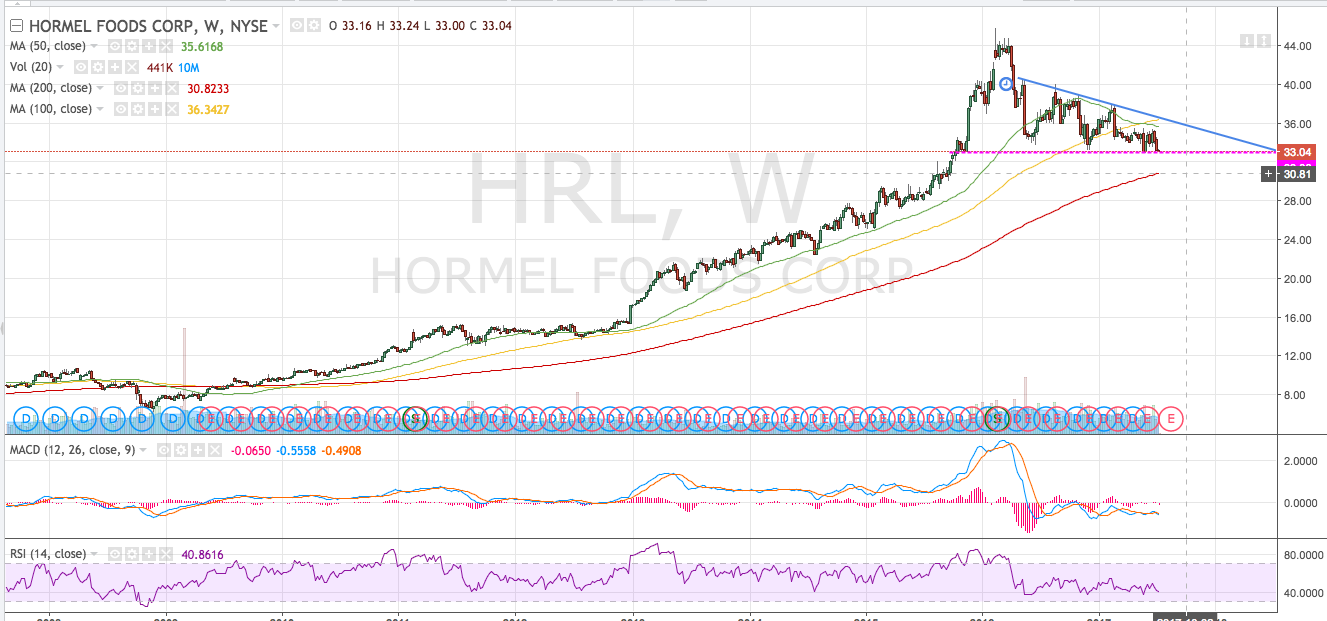Click the plus button beside 30.81 price

click(x=1269, y=174)
